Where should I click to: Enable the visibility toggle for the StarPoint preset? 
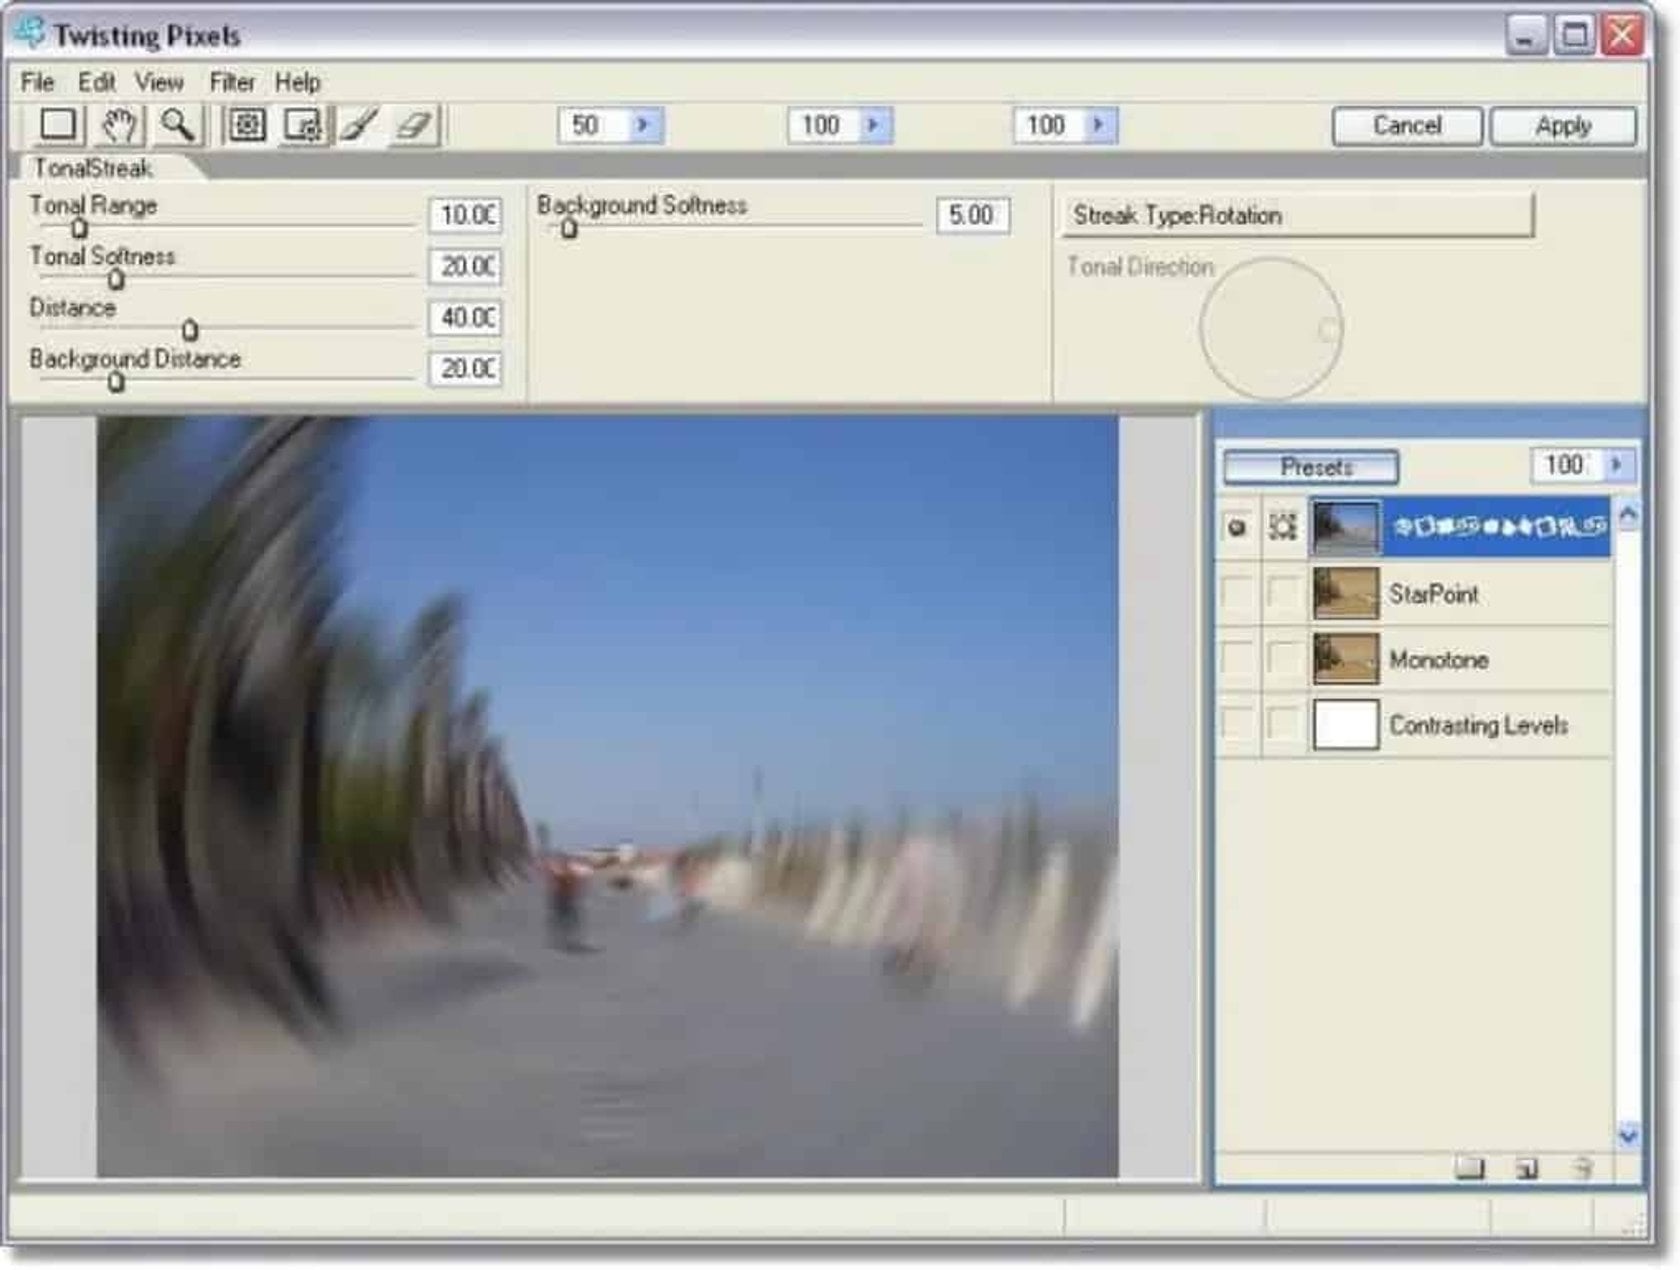pos(1236,594)
